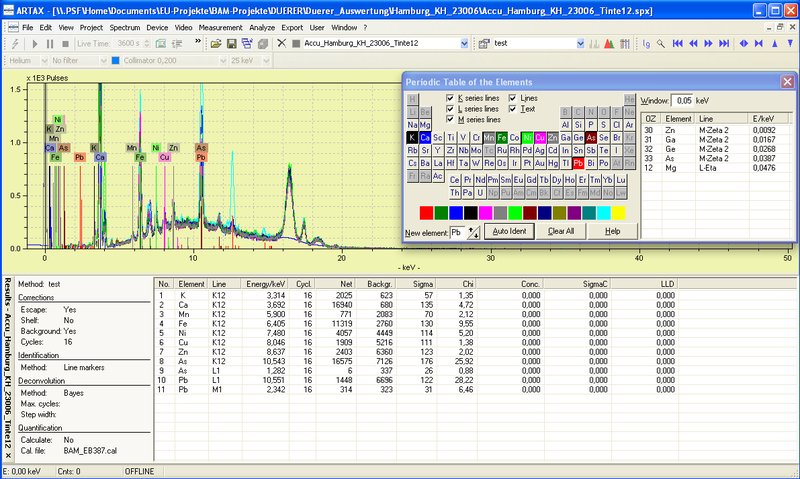Open the sliders settings icon after peaks
The width and height of the screenshot is (800, 479).
click(x=624, y=44)
